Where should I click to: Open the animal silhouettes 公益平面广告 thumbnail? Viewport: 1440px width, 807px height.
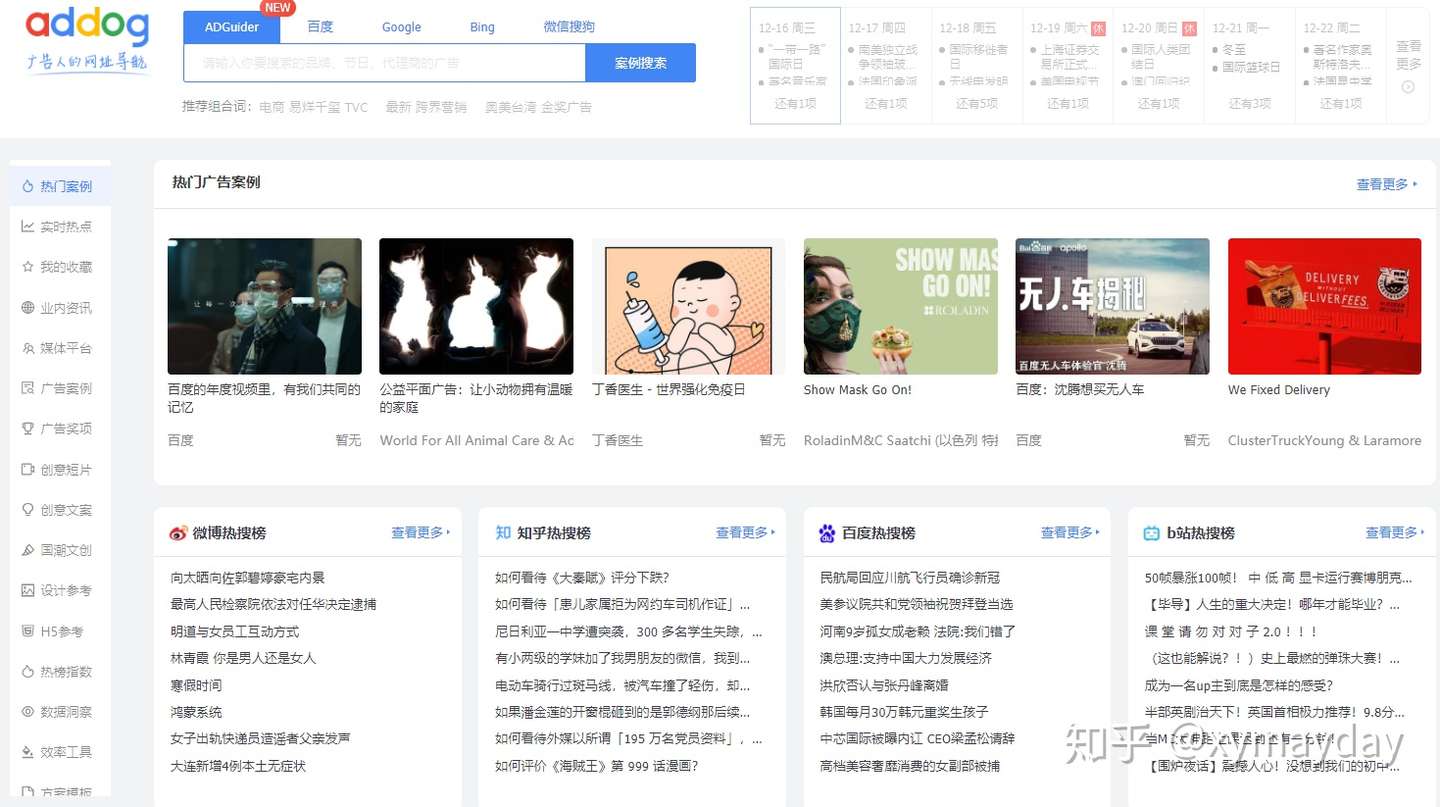(477, 306)
